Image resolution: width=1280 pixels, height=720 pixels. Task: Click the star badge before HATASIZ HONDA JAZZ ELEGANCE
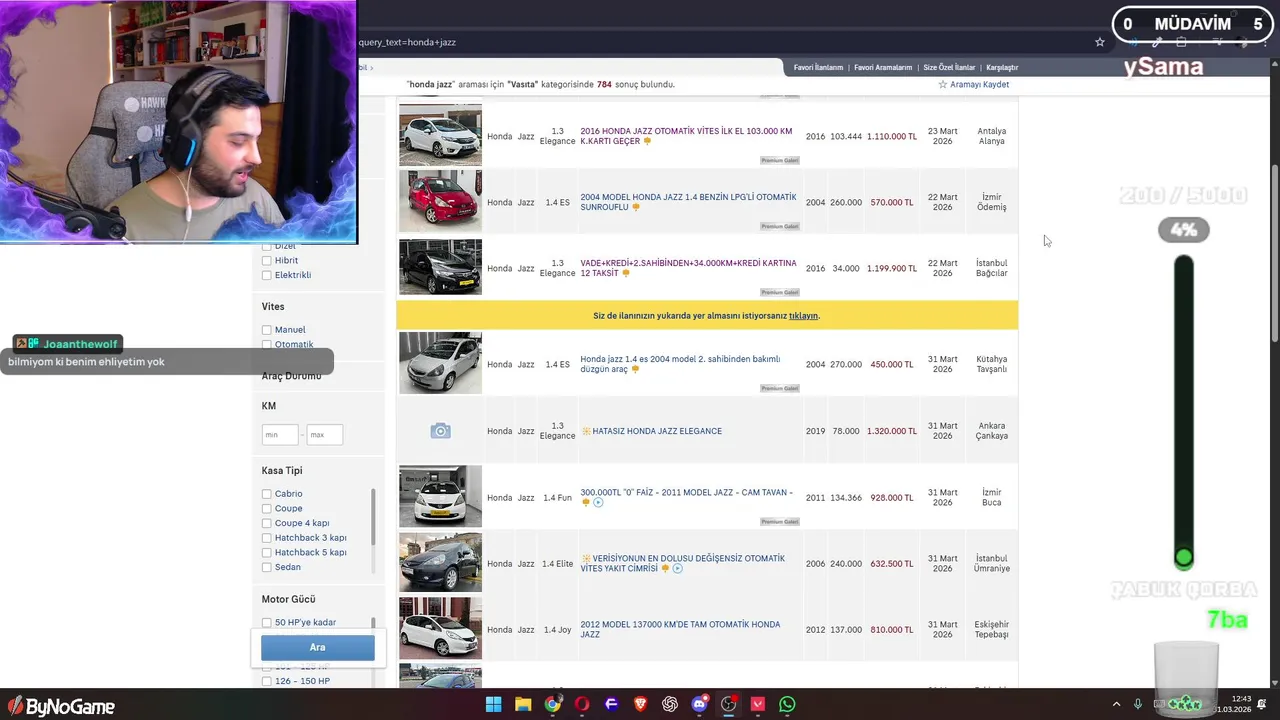pos(586,431)
